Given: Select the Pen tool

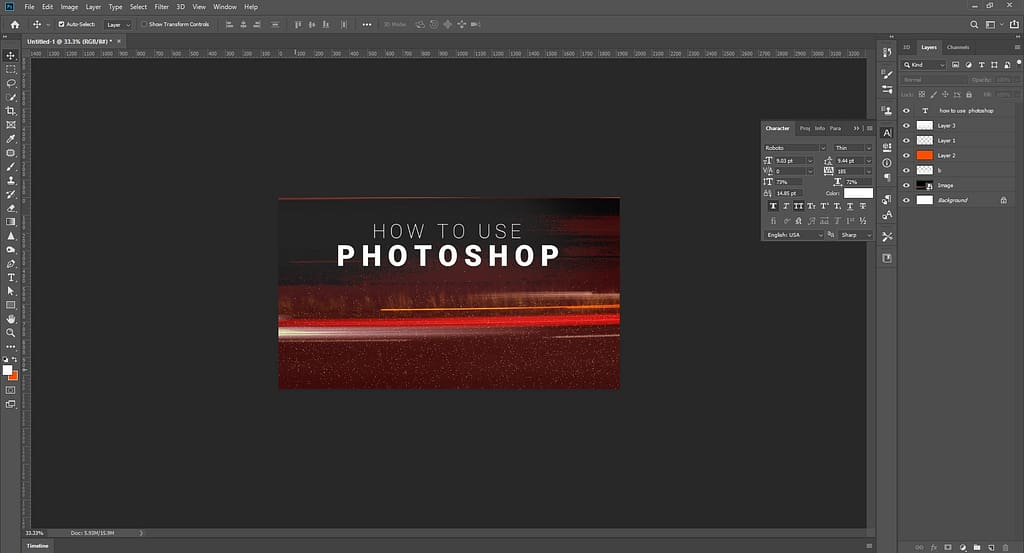Looking at the screenshot, I should pyautogui.click(x=10, y=264).
